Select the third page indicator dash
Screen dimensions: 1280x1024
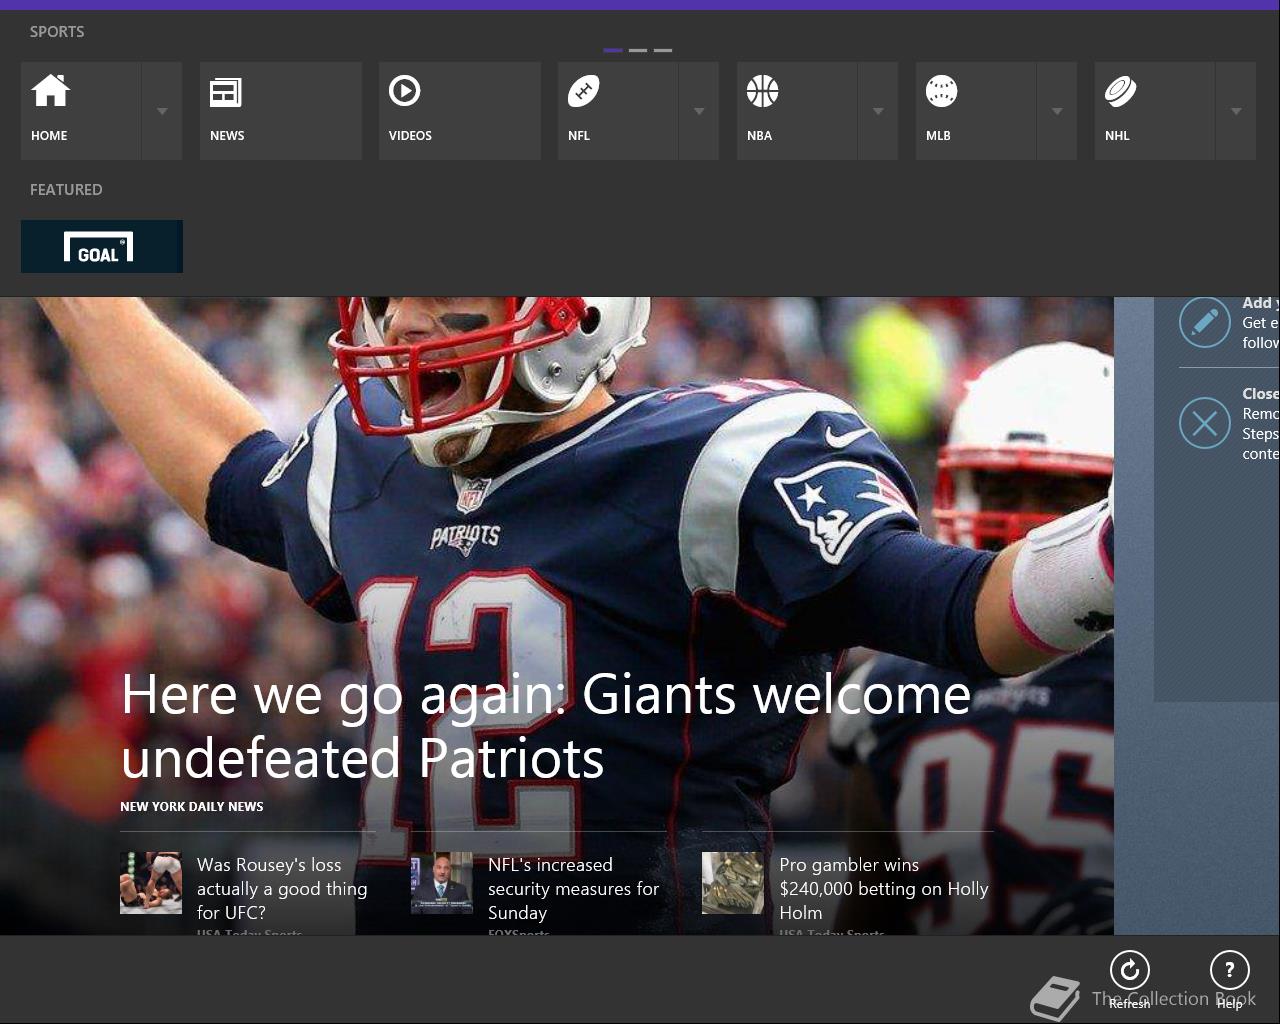tap(663, 50)
